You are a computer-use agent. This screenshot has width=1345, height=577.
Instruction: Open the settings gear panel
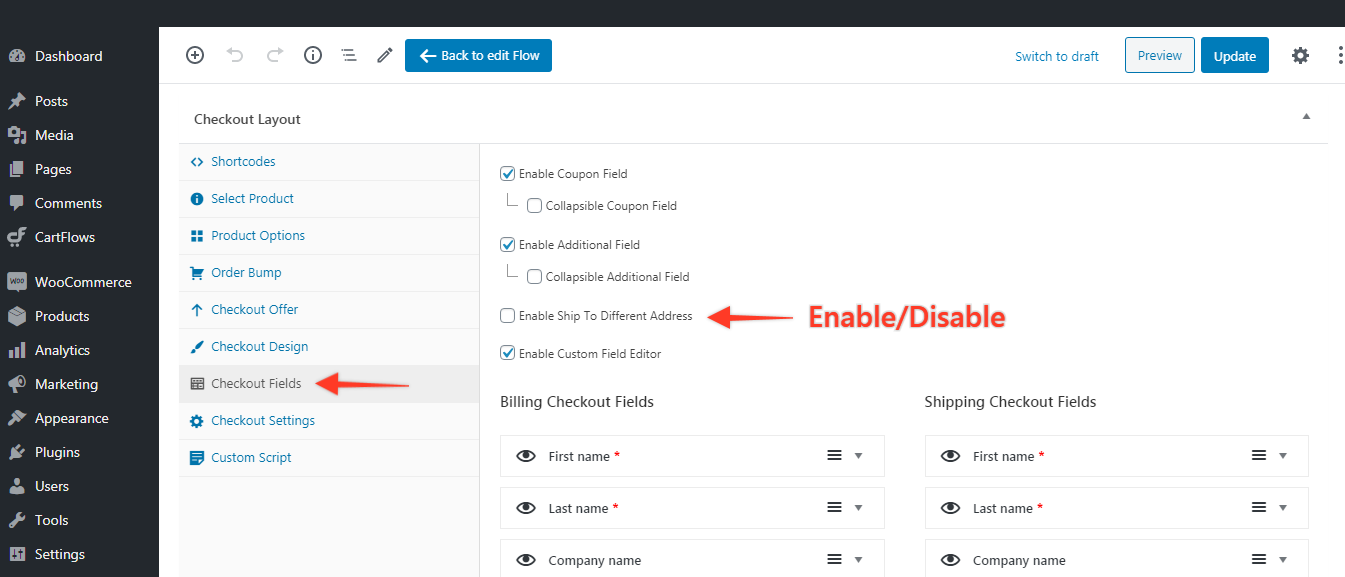pyautogui.click(x=1300, y=55)
